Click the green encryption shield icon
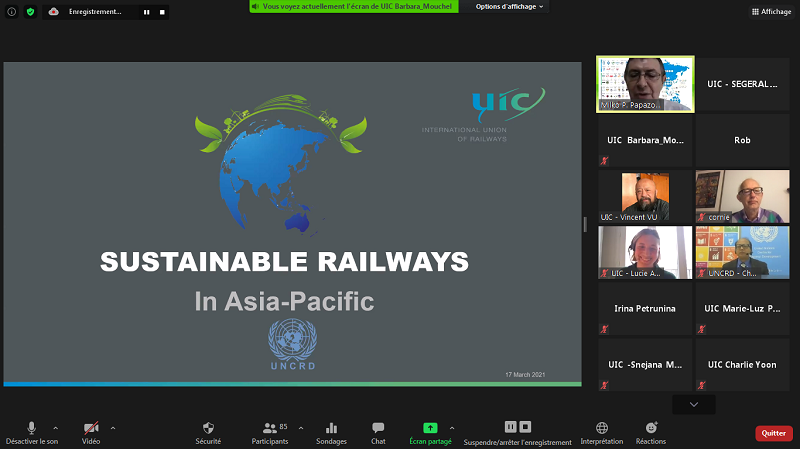This screenshot has height=449, width=800. tap(31, 12)
